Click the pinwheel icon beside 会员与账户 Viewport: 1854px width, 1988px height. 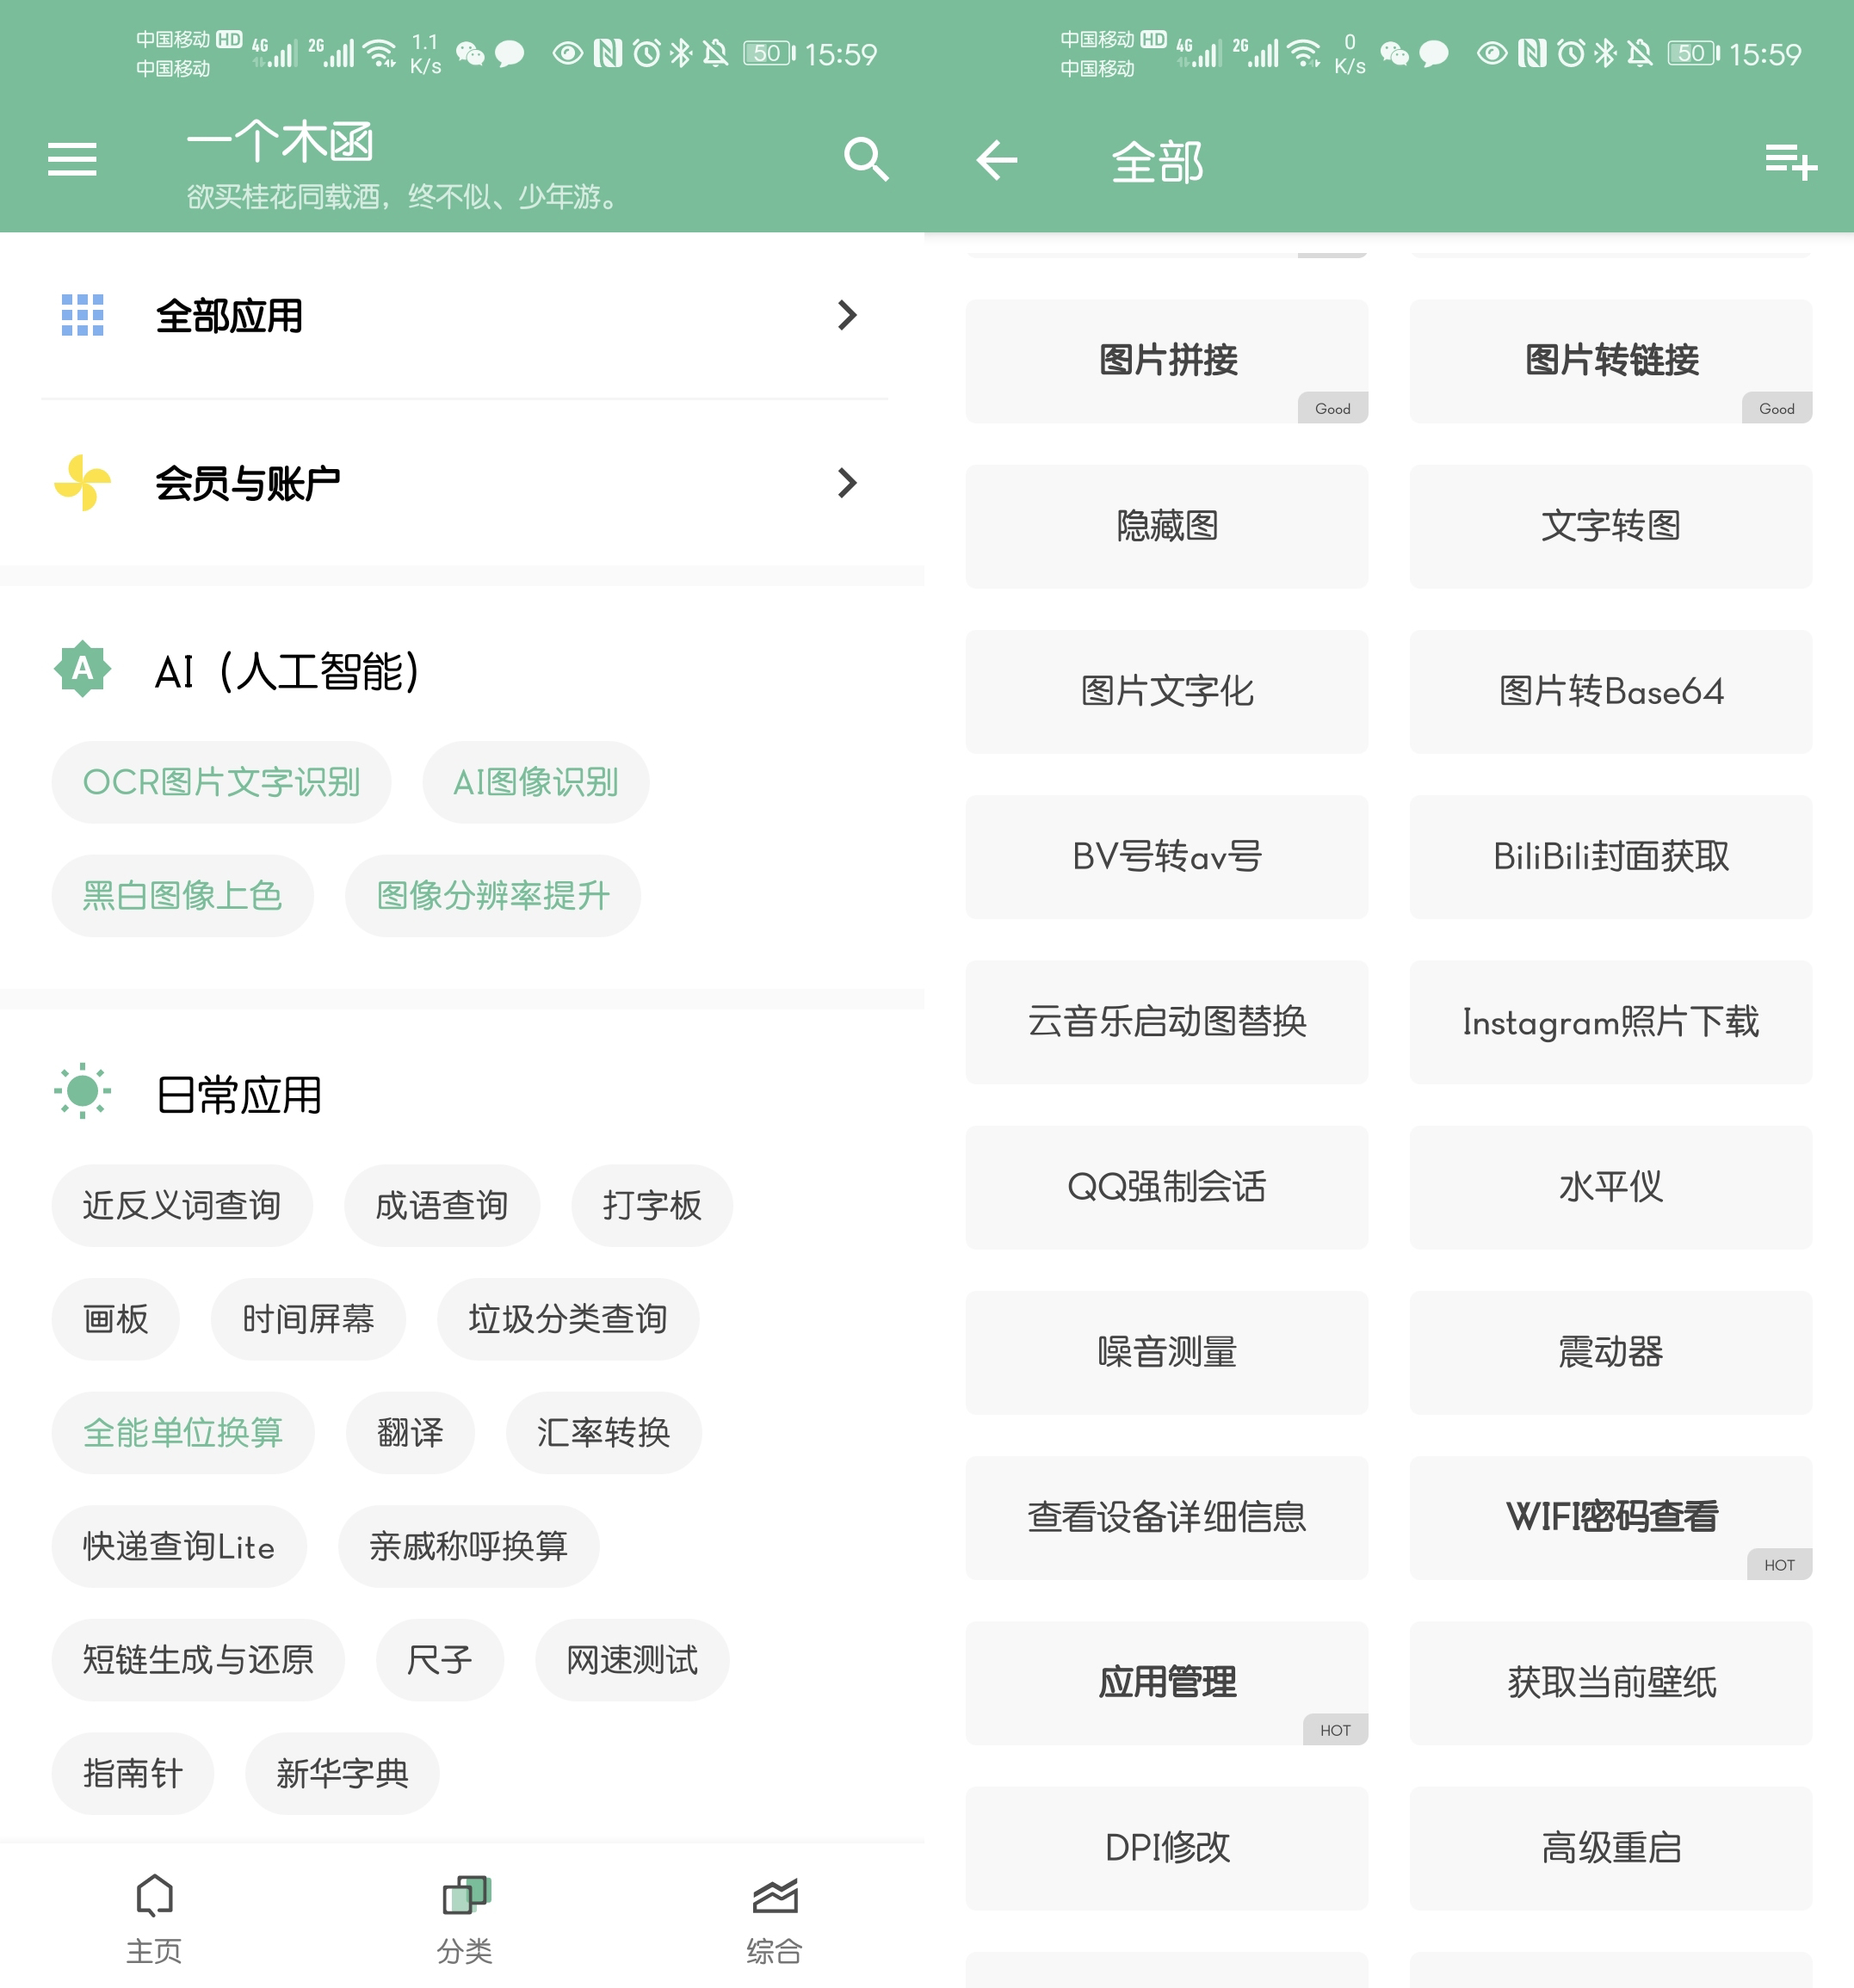pos(81,483)
